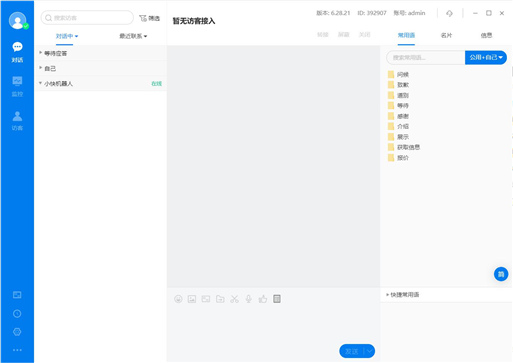Screen dimensions: 513x363
Task: Click the 报价 folder icon
Action: pos(391,158)
